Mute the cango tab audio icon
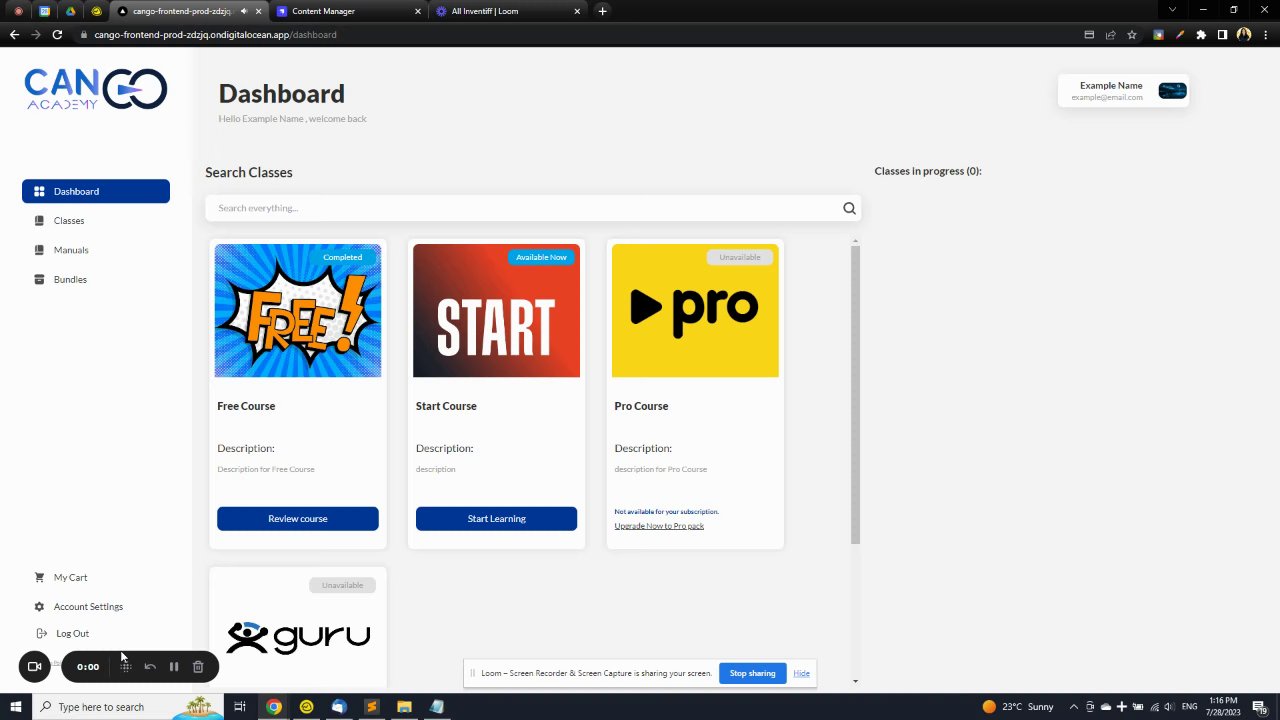 pos(243,11)
